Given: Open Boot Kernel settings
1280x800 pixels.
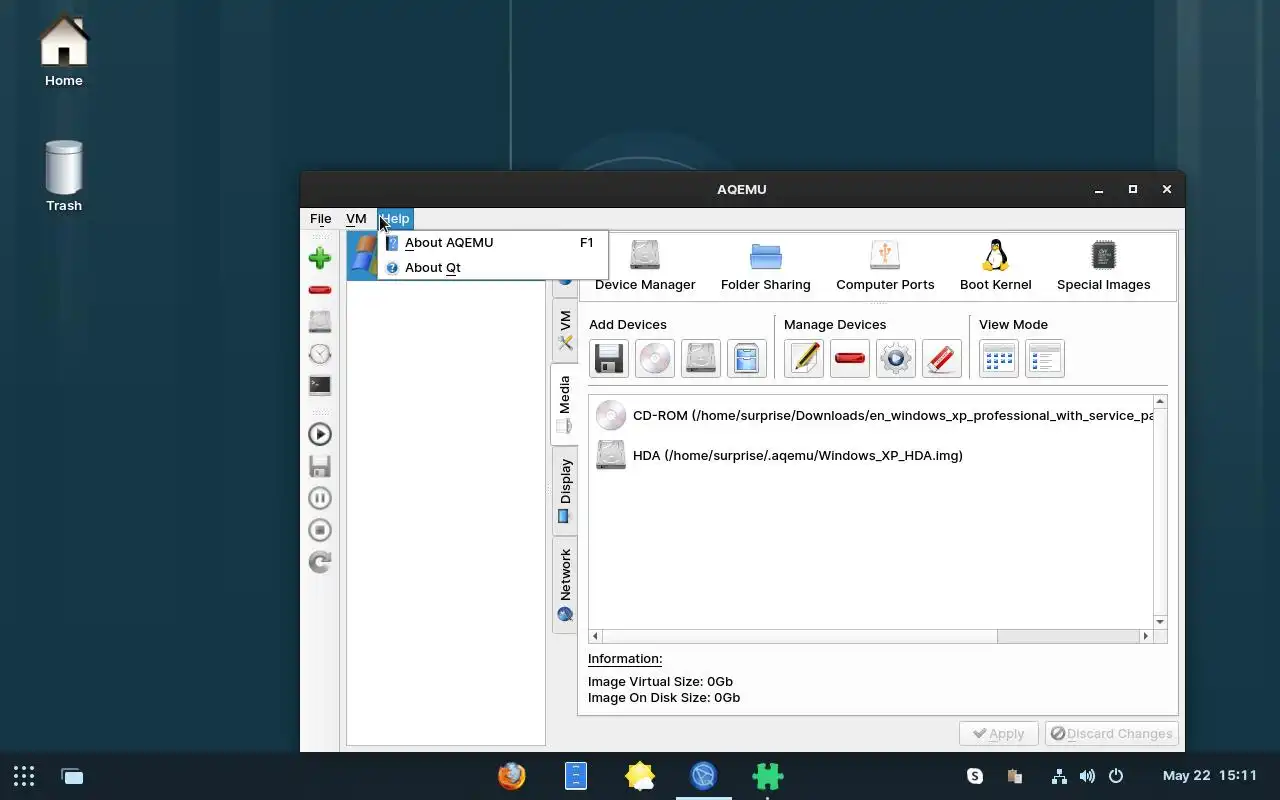Looking at the screenshot, I should point(995,266).
